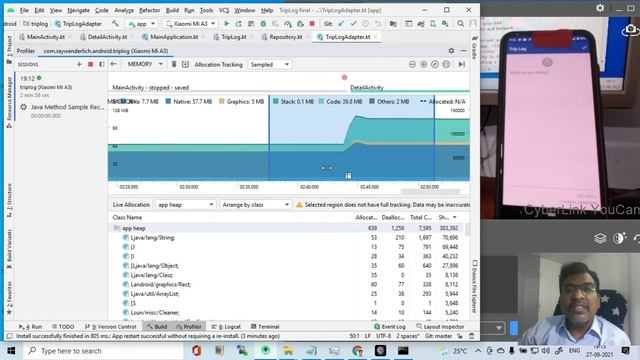The width and height of the screenshot is (640, 360).
Task: Reset the timeline zoom
Action: pyautogui.click(x=435, y=64)
